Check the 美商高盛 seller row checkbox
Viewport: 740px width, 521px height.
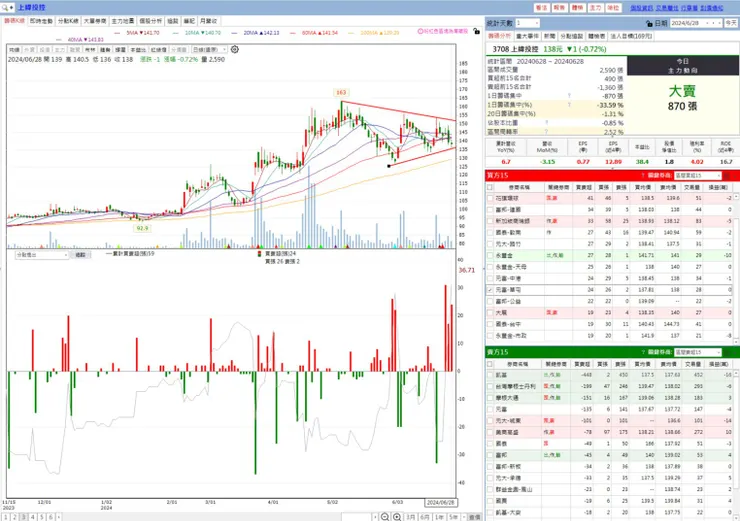click(490, 432)
